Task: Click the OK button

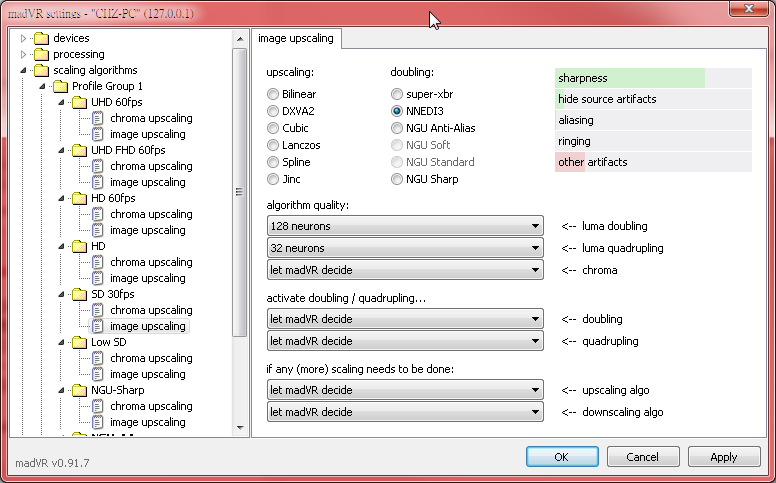Action: coord(562,457)
